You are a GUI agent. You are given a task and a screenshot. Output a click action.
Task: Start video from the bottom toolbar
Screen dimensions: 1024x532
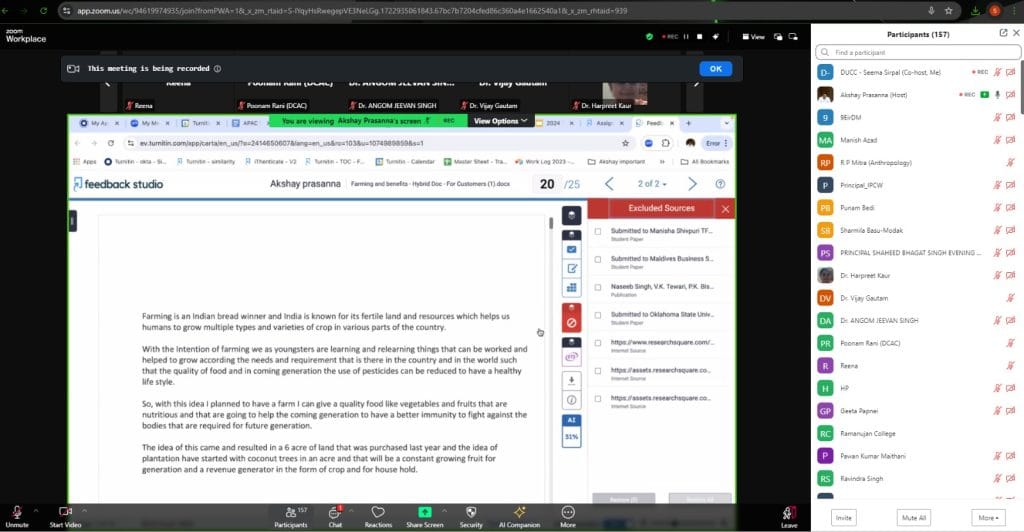pos(66,513)
